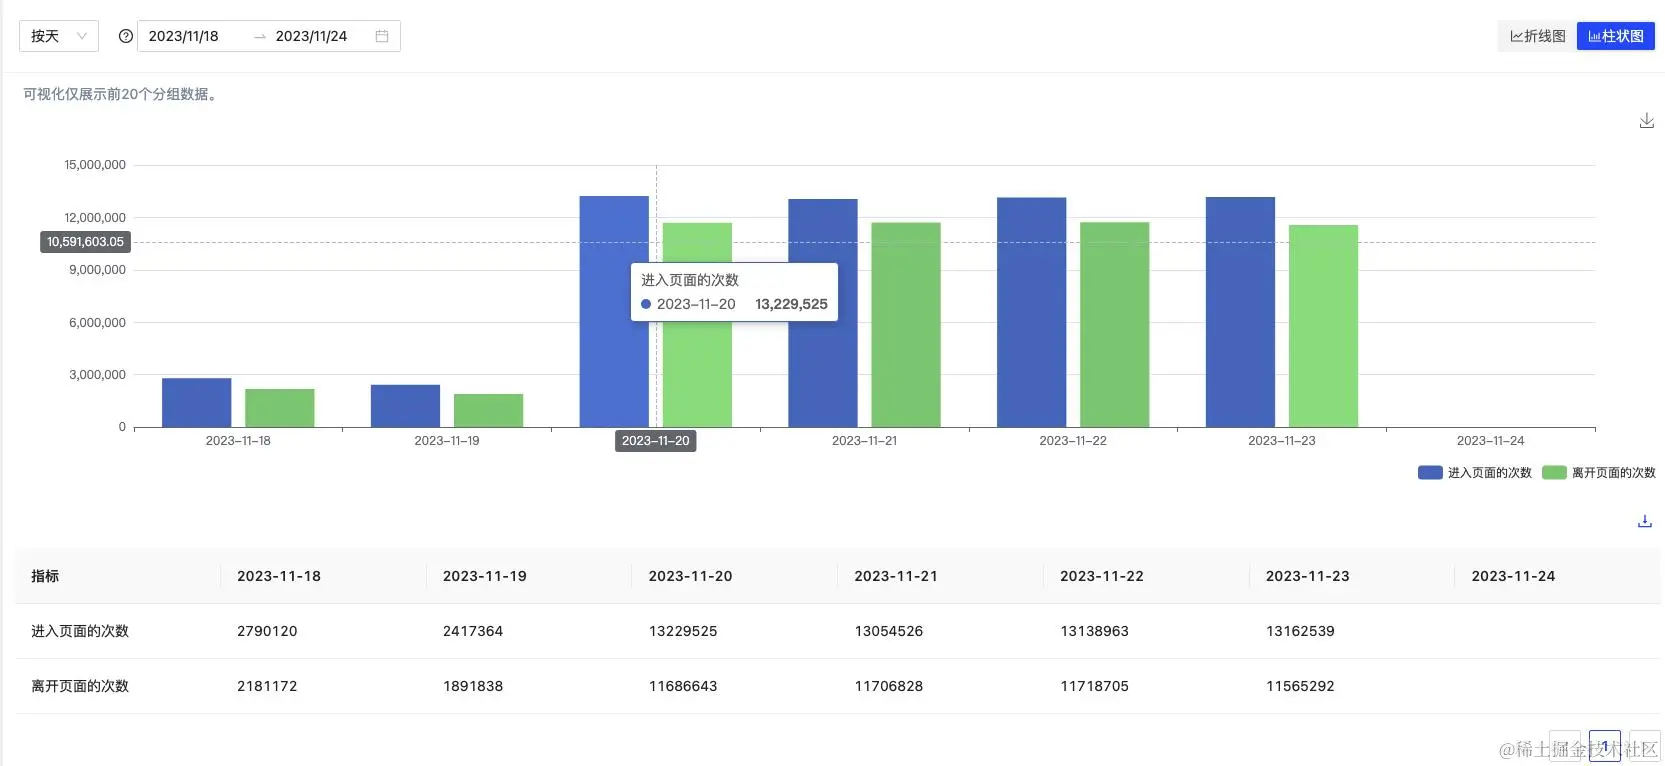This screenshot has height=766, width=1665.
Task: Click blue bar for 2023-11-23
Action: point(1240,312)
